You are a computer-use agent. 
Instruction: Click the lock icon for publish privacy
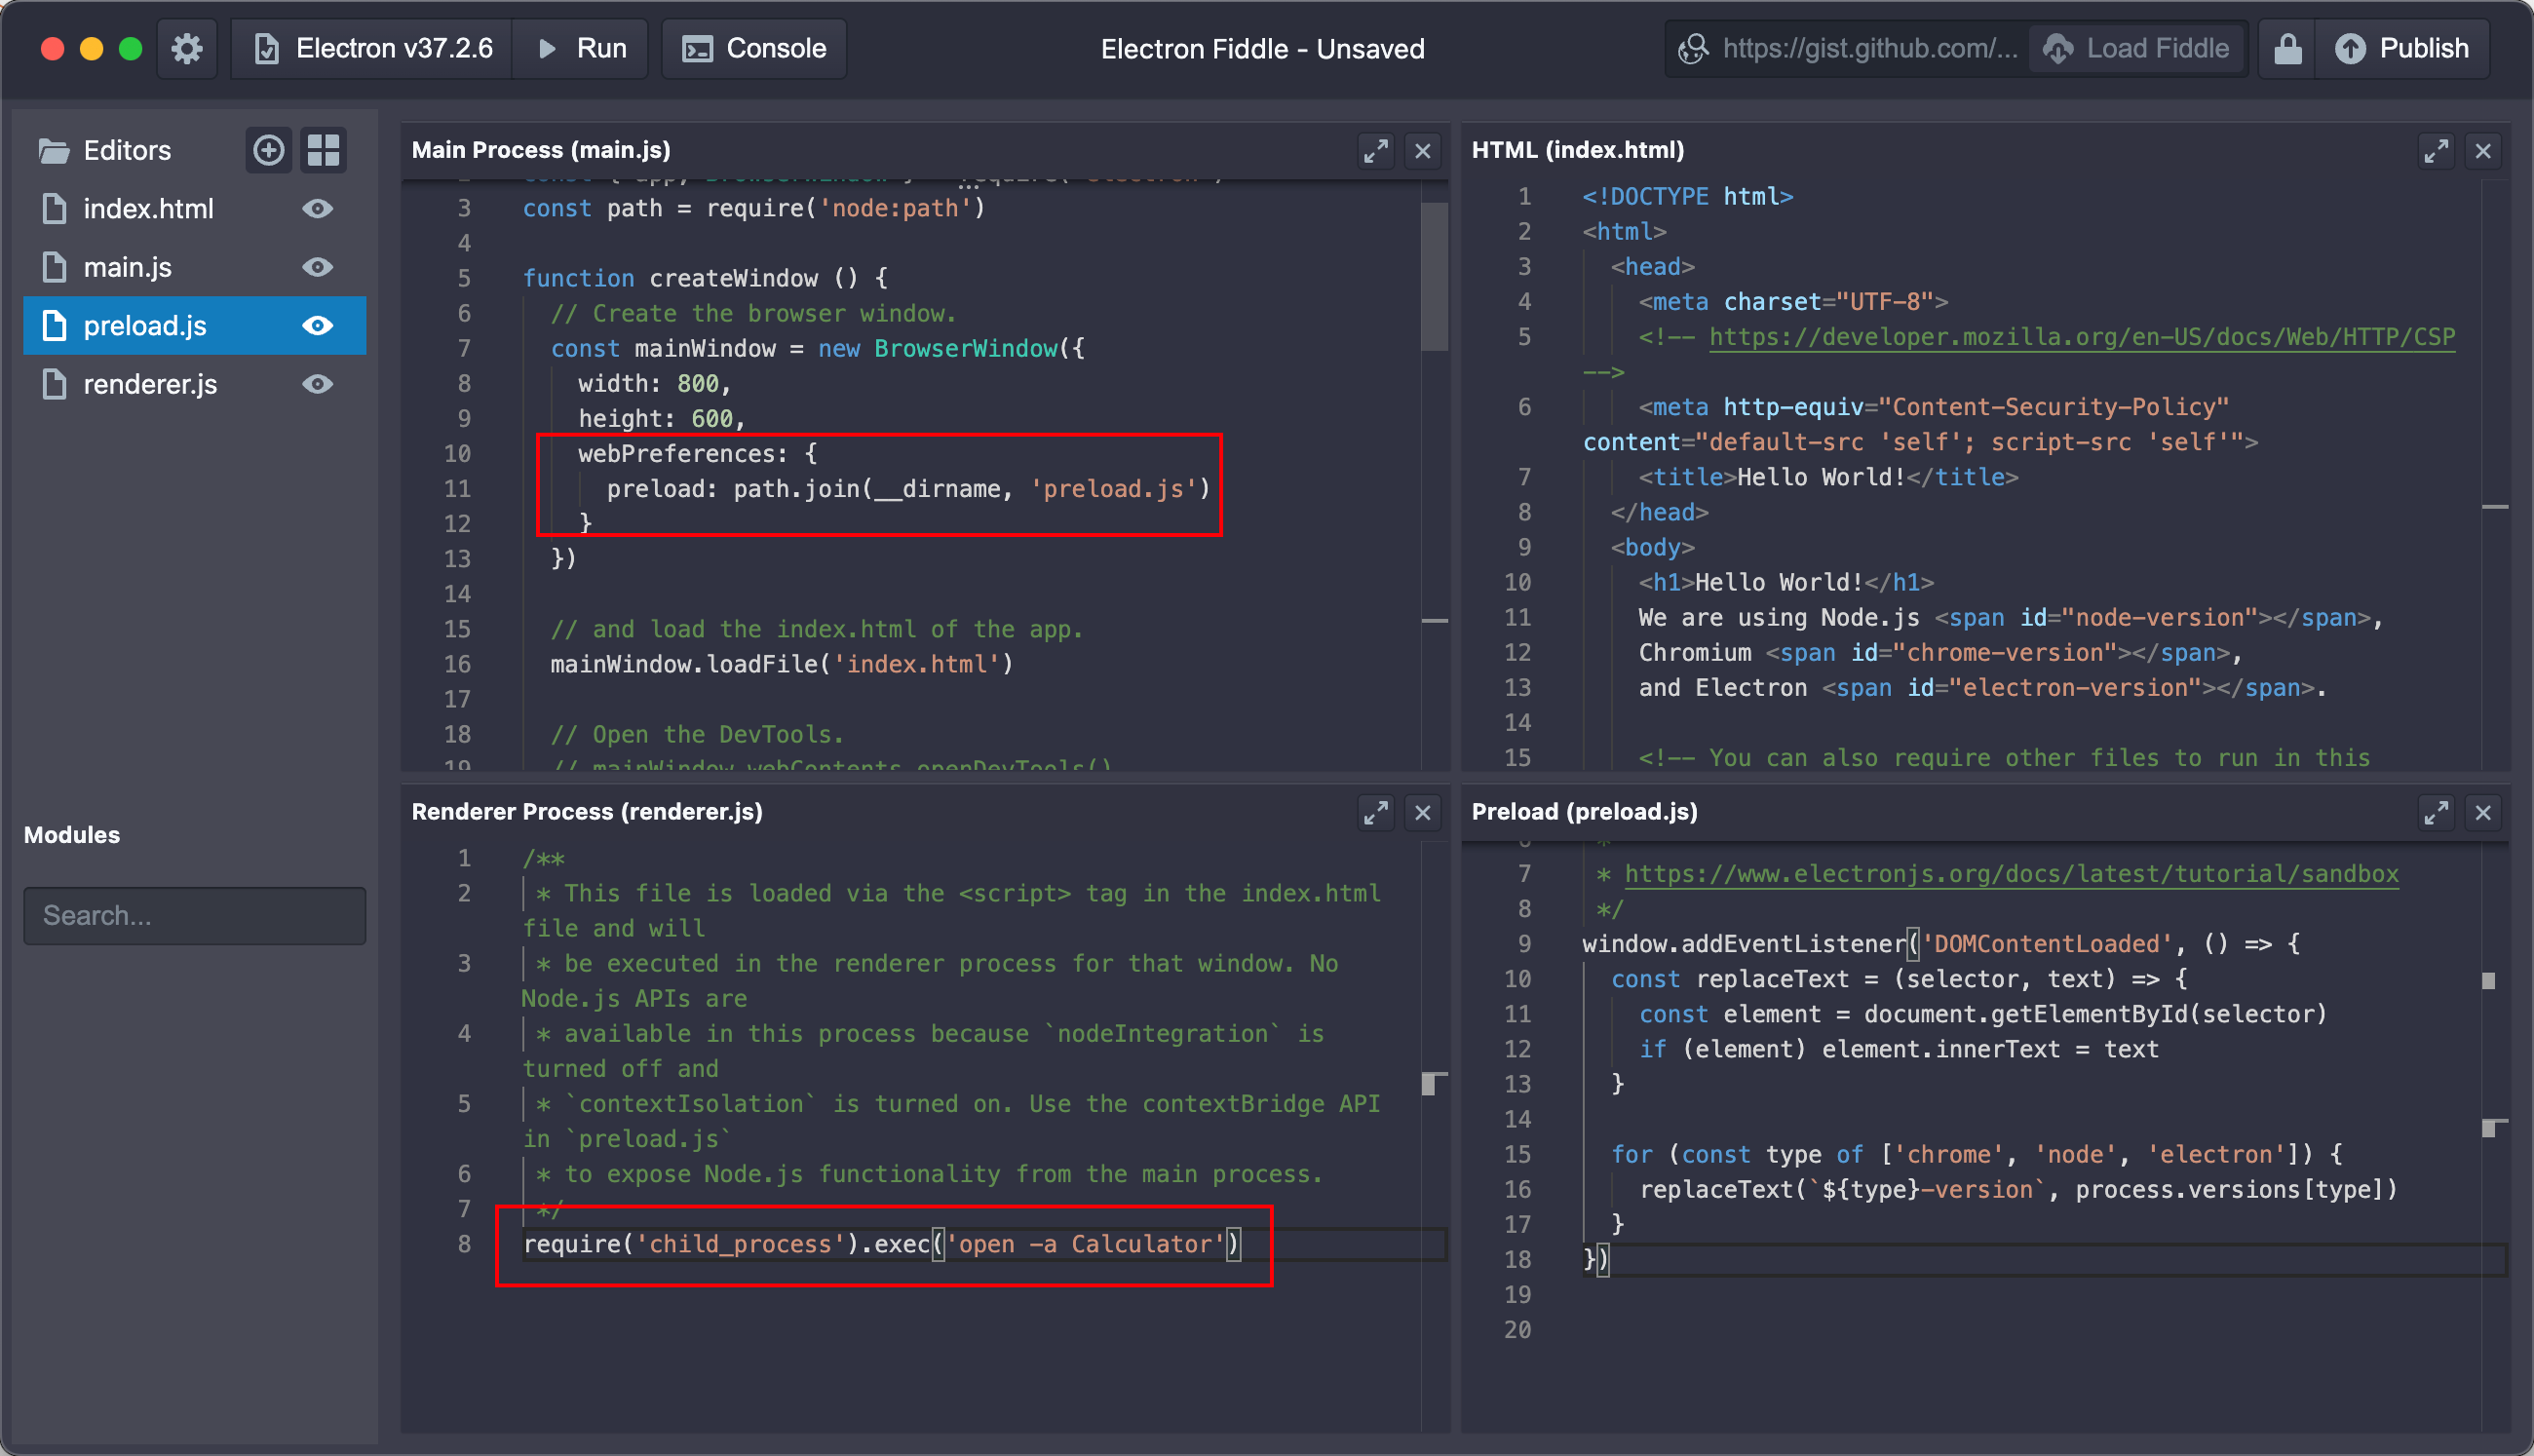(2287, 48)
